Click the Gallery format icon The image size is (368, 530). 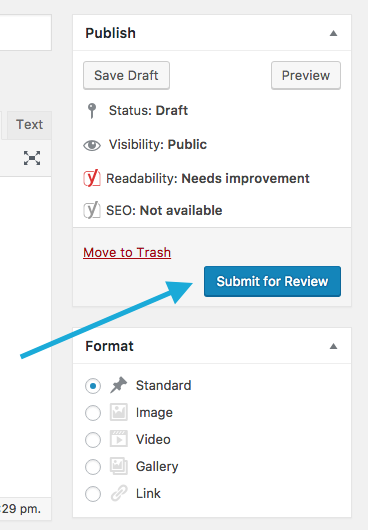tap(119, 466)
